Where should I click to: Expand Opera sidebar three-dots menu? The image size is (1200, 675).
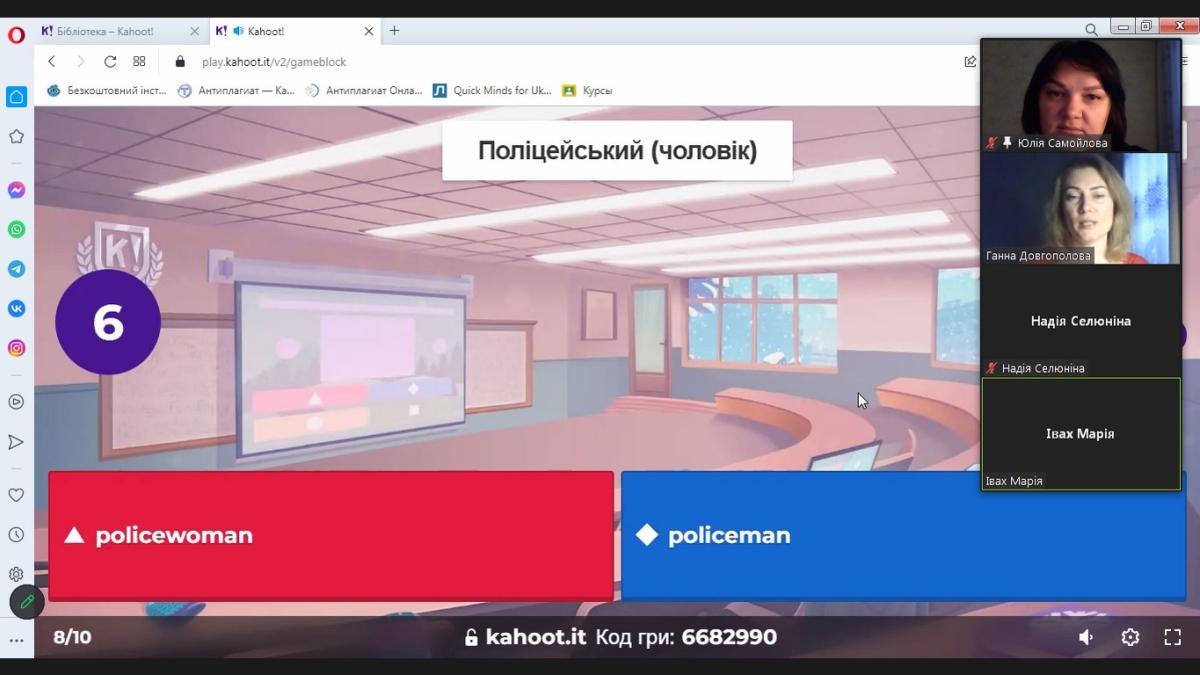click(x=16, y=640)
